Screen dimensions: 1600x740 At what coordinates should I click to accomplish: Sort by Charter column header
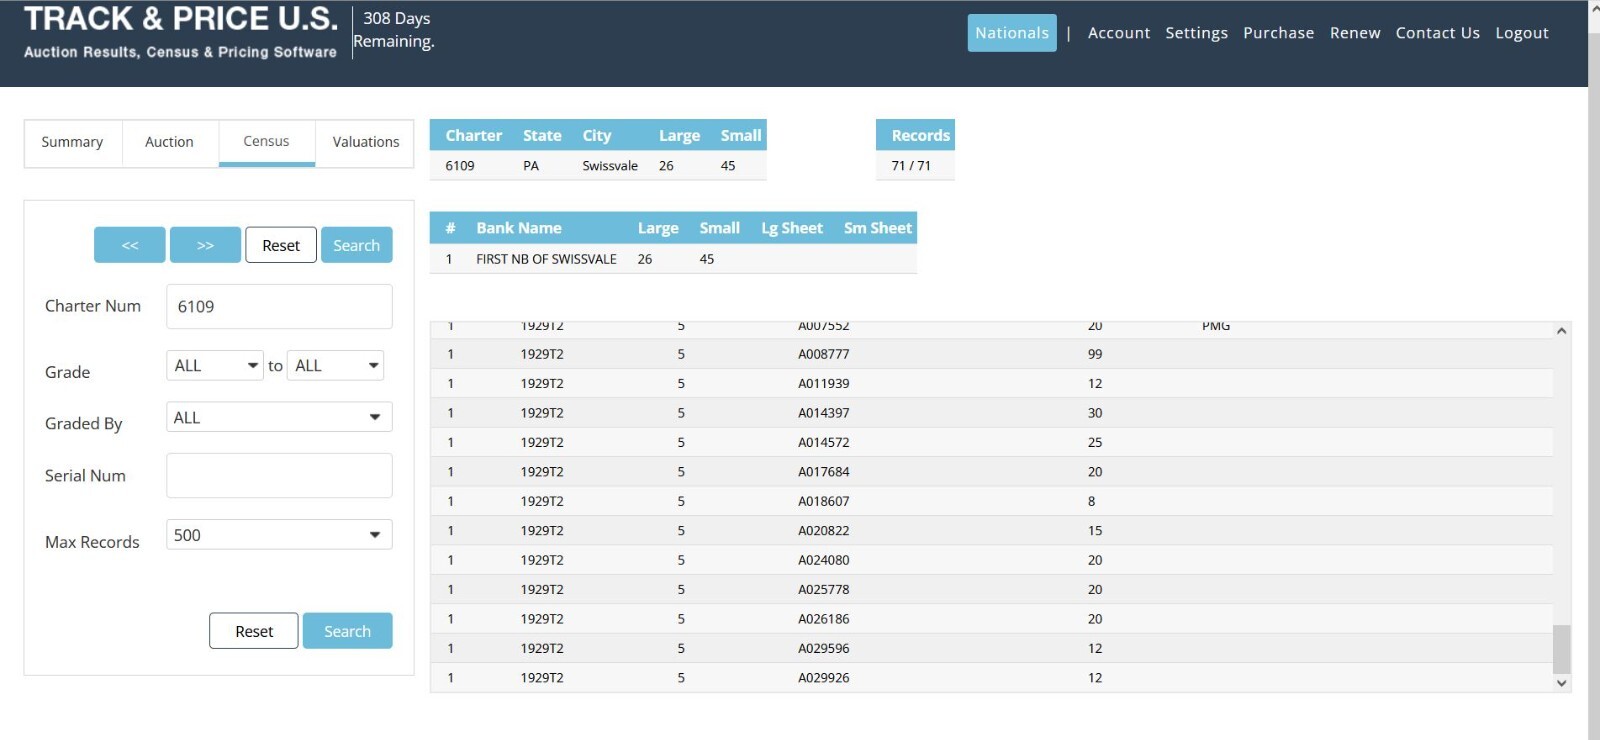tap(474, 135)
